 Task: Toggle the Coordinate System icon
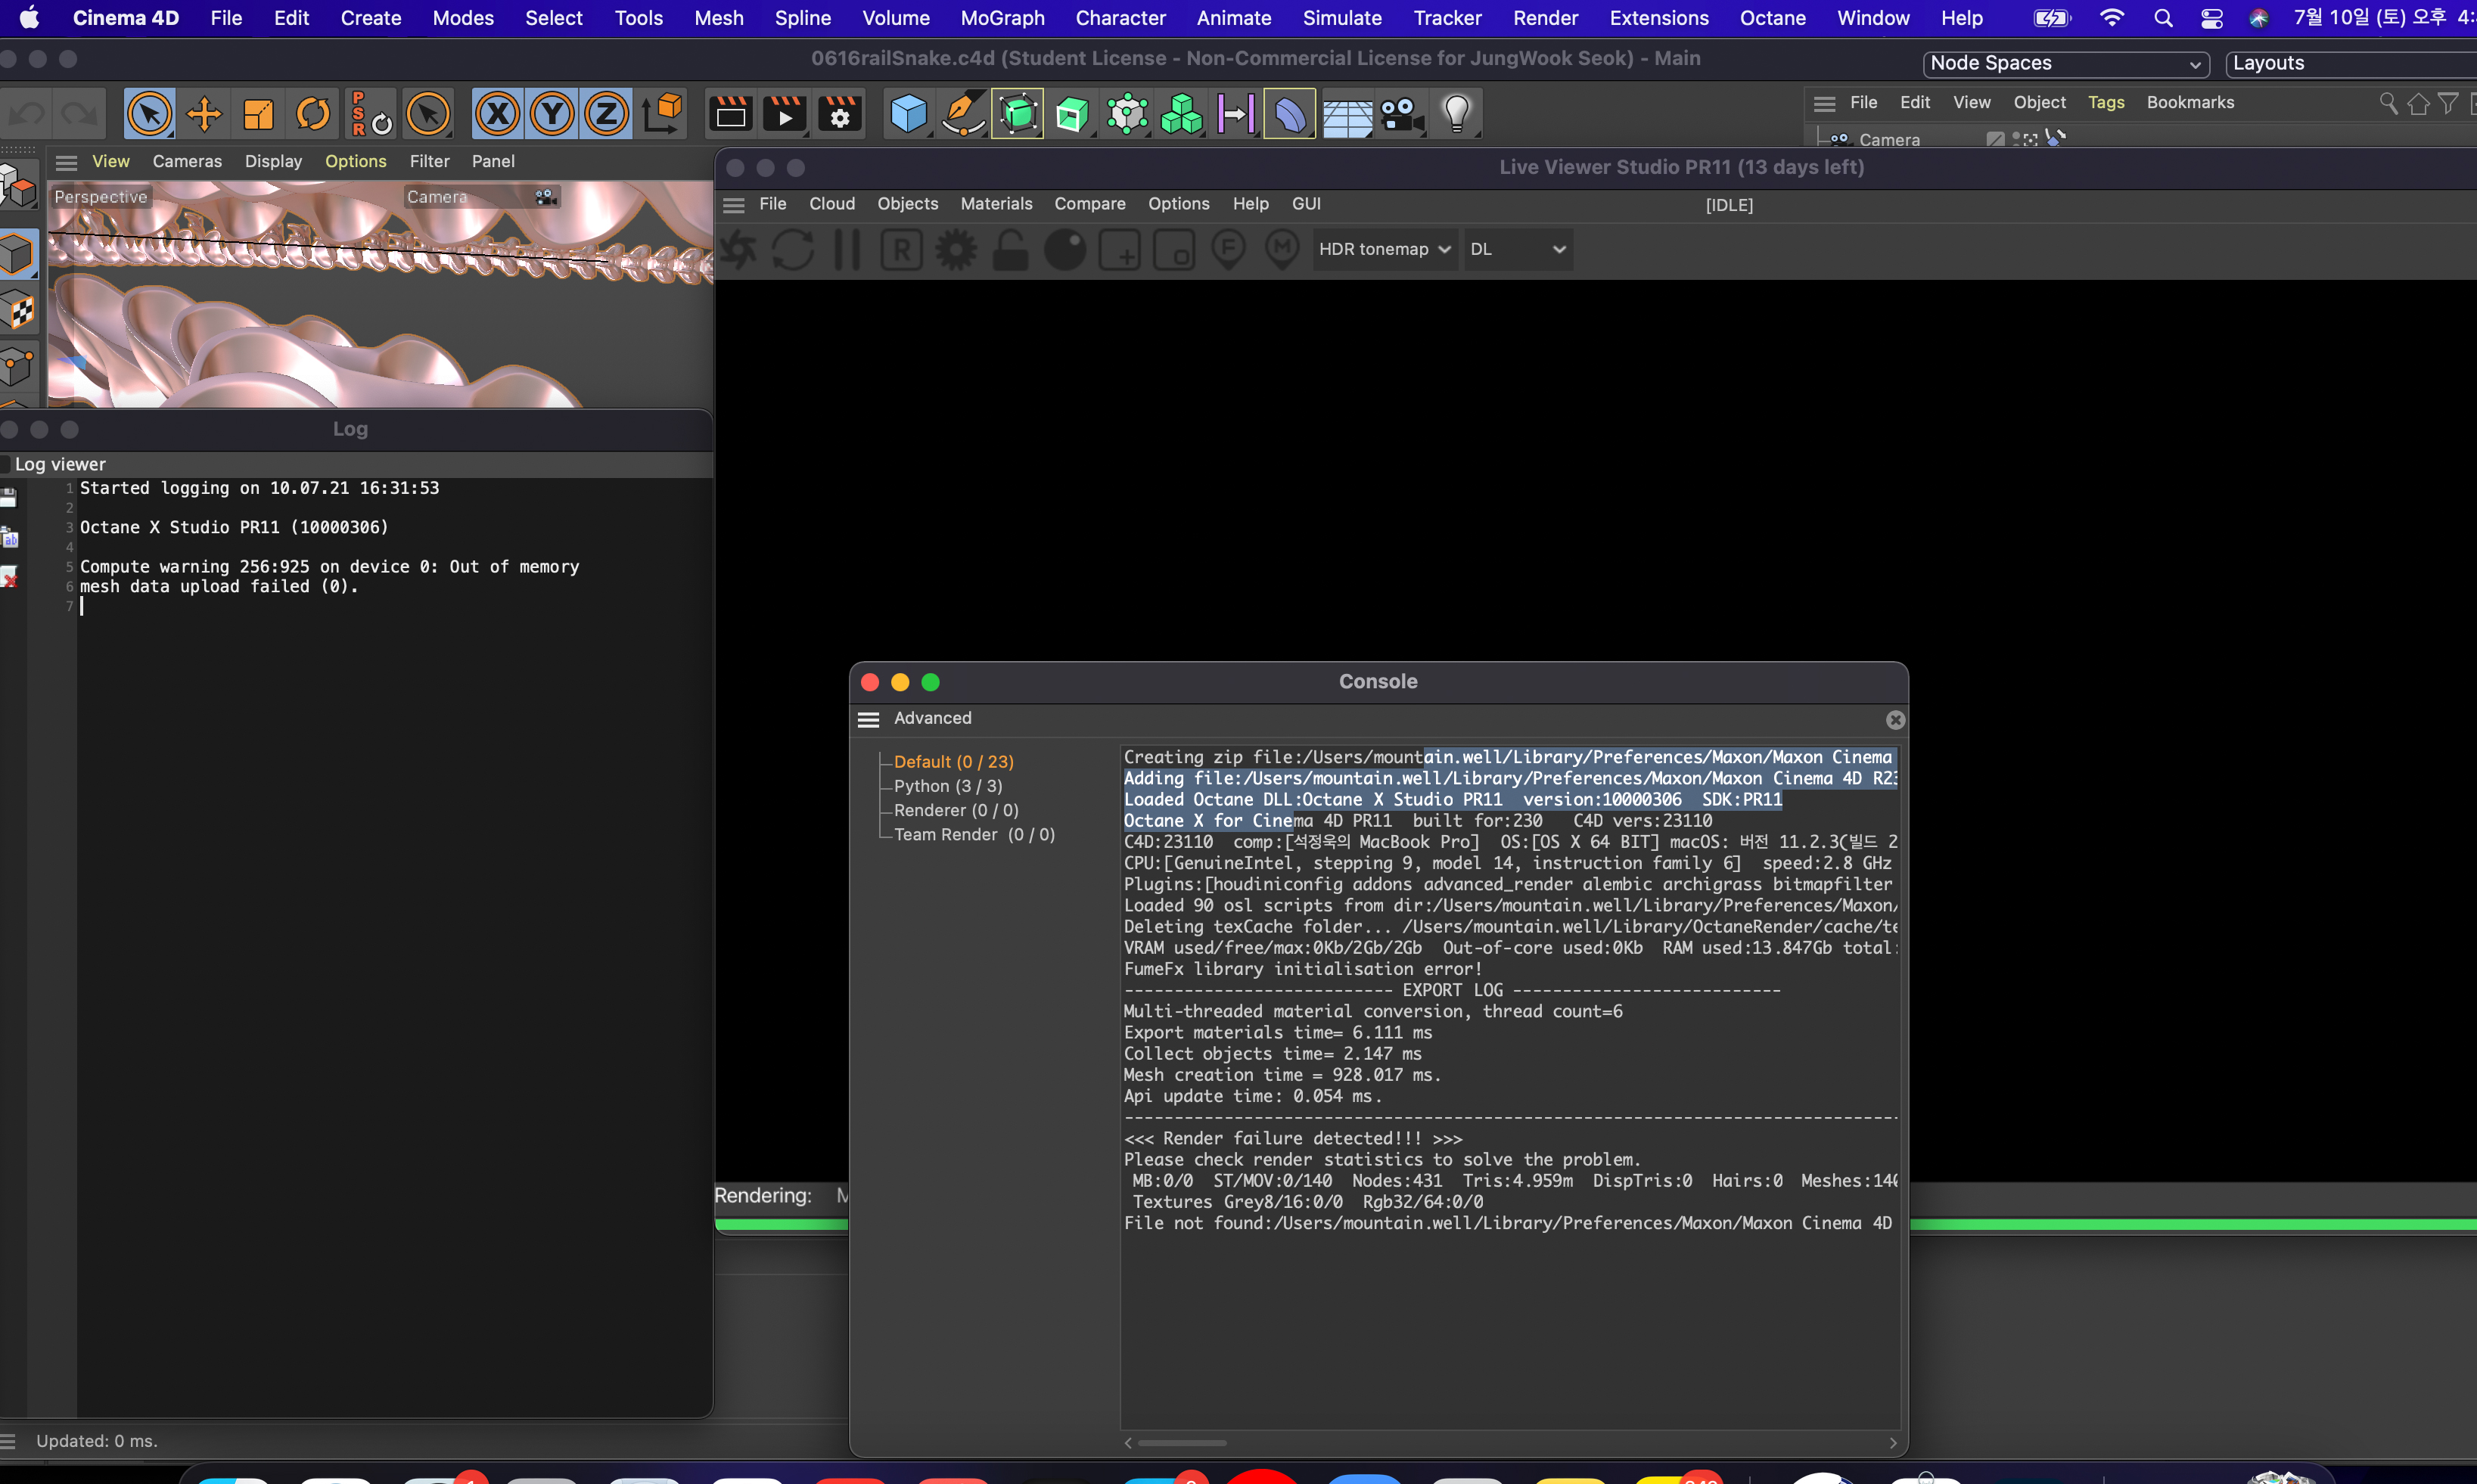(662, 114)
